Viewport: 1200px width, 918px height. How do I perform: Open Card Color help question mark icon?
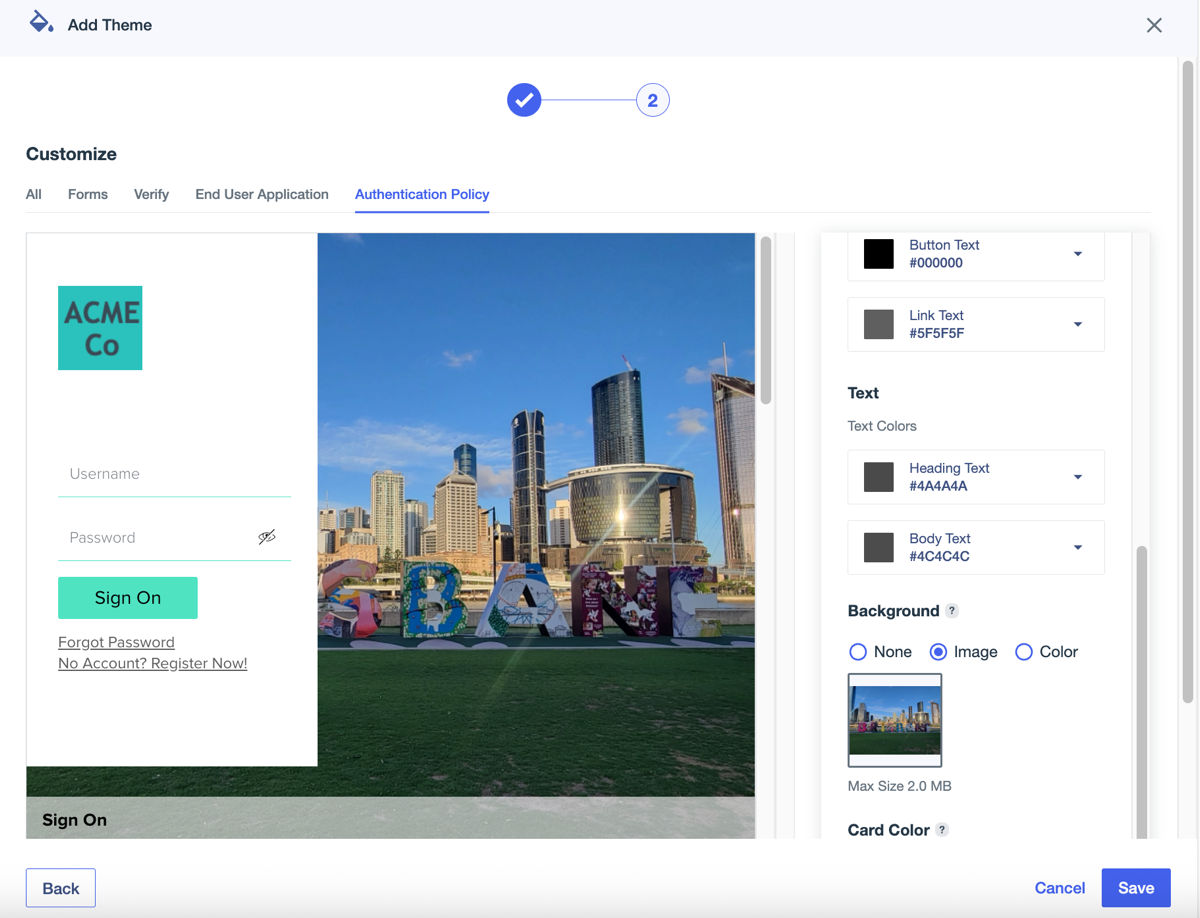[x=942, y=830]
